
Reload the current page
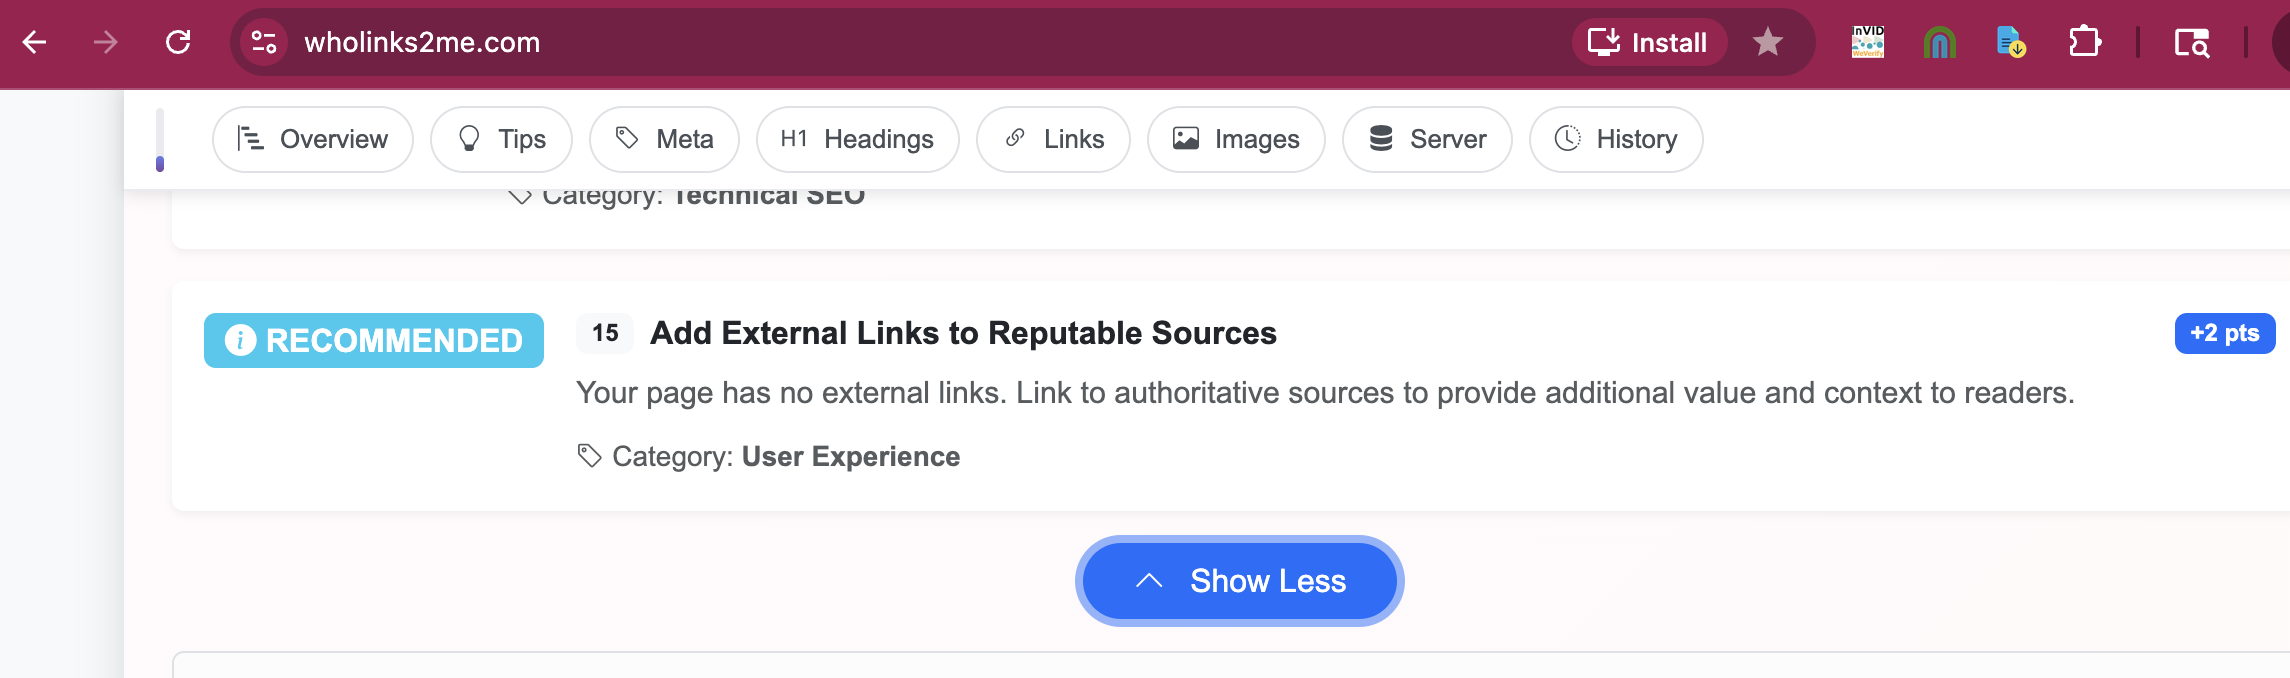tap(178, 42)
